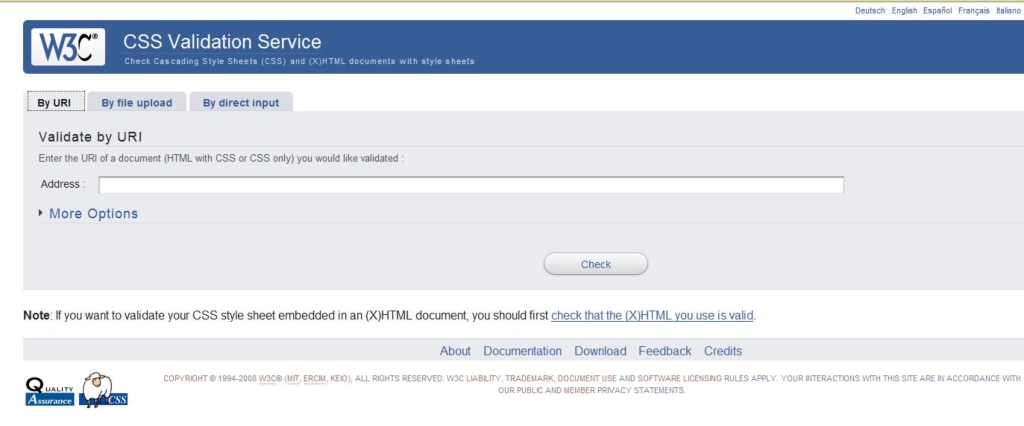
Task: Switch language to Français
Action: click(974, 10)
